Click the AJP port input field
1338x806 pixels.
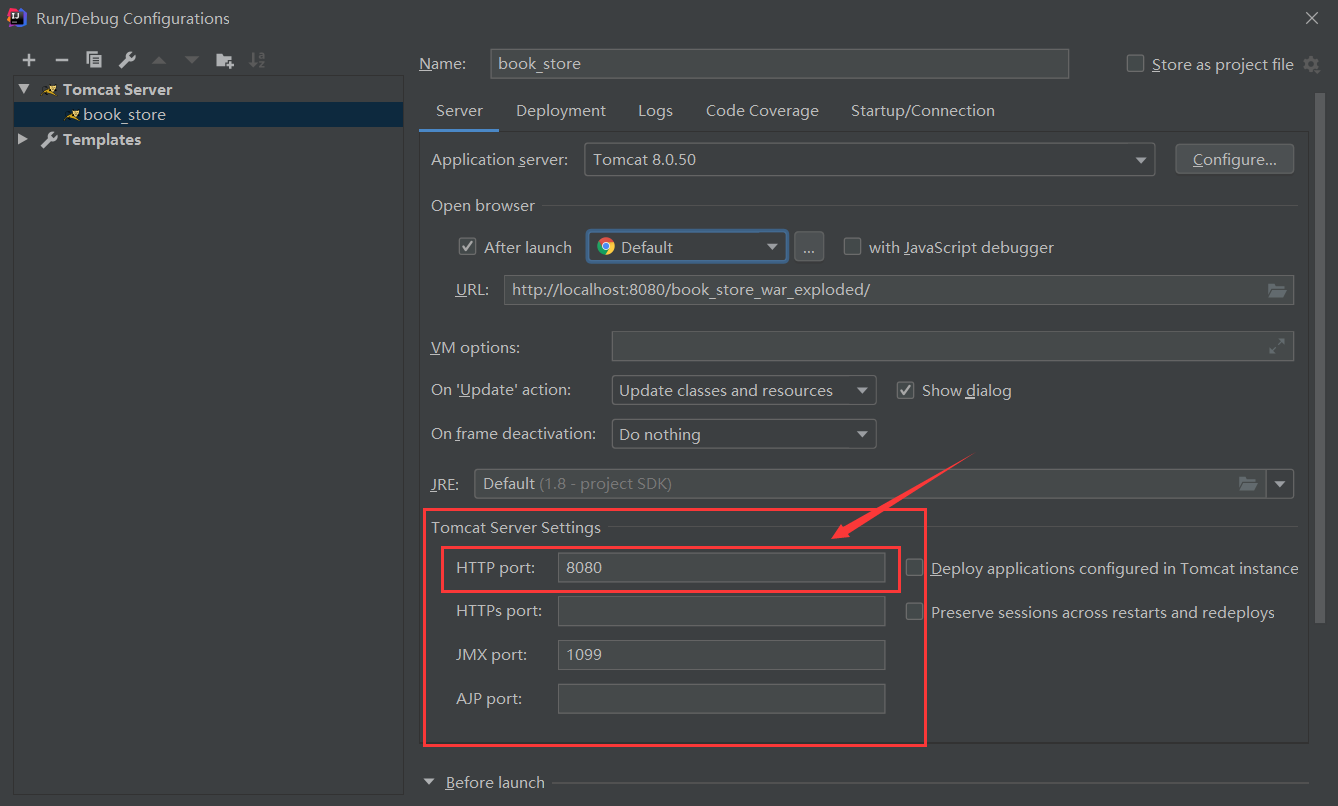pos(721,698)
